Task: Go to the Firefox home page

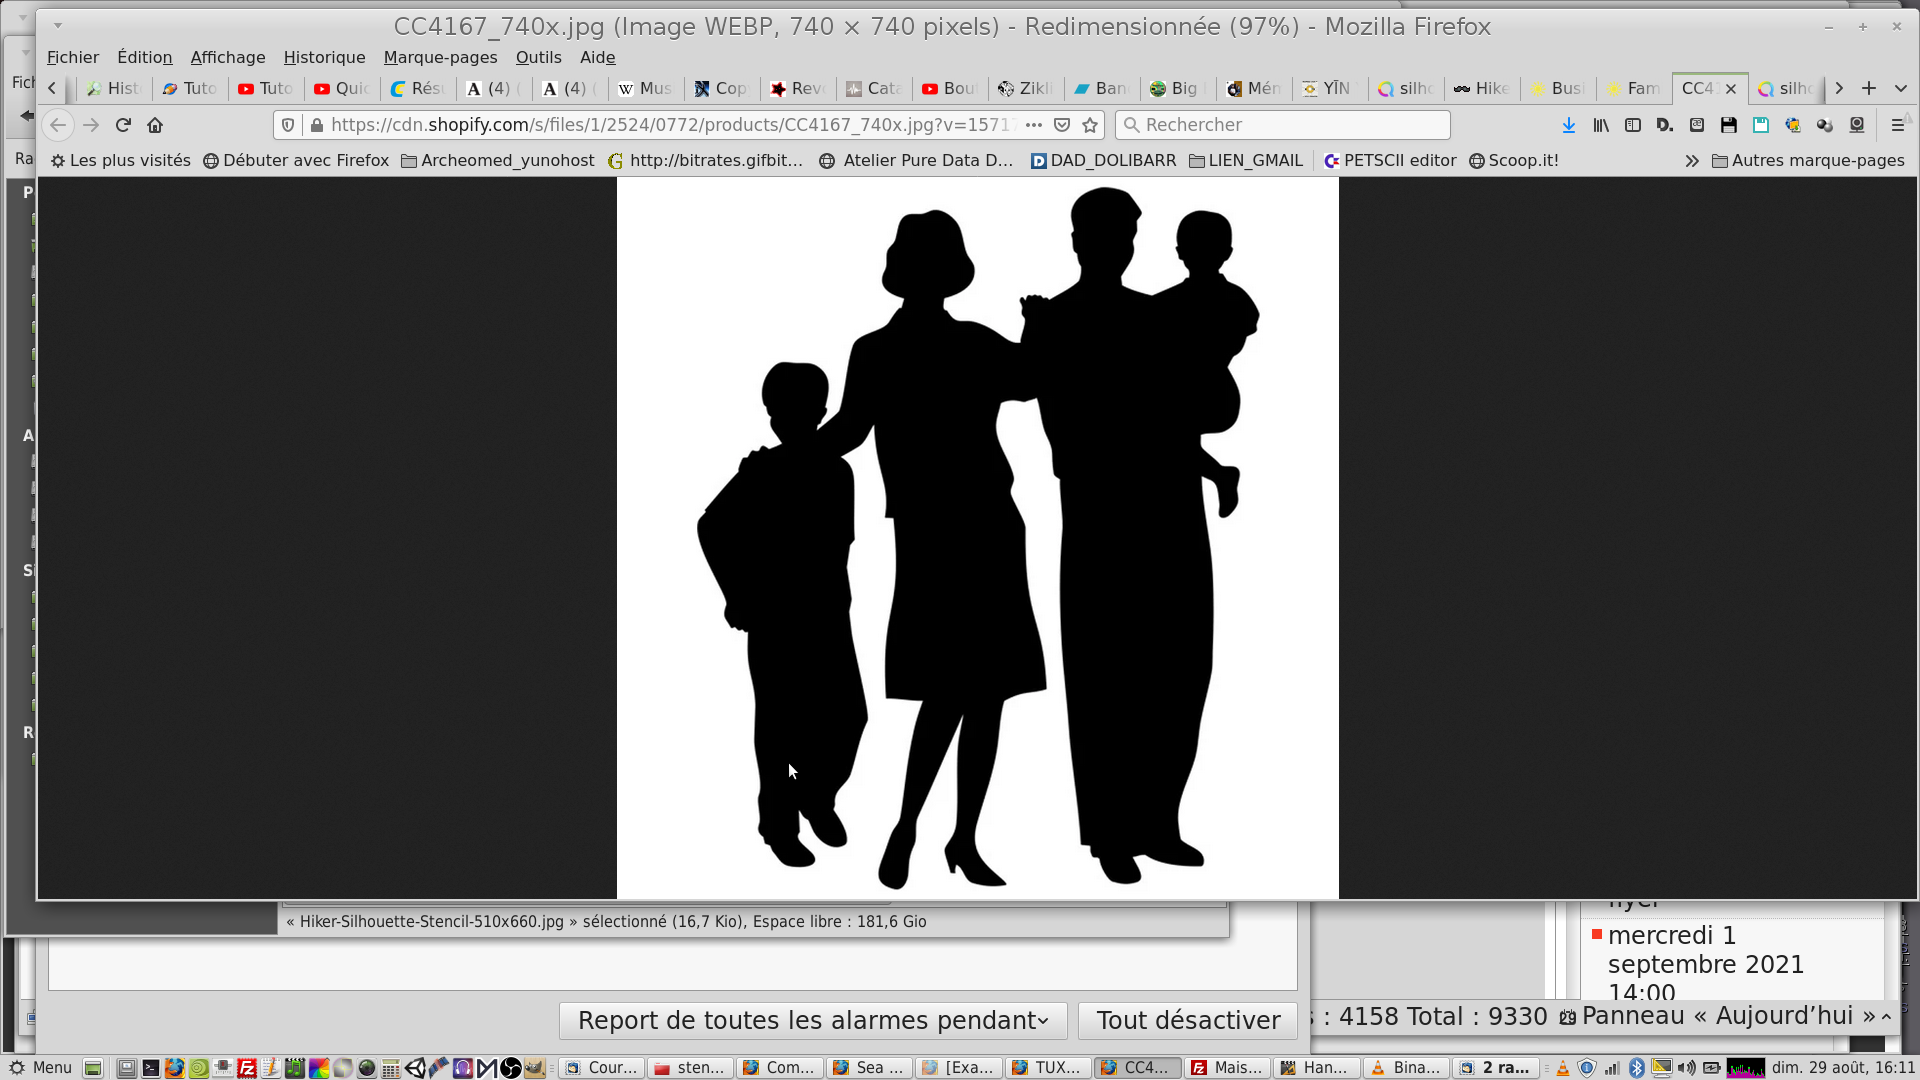Action: click(155, 125)
